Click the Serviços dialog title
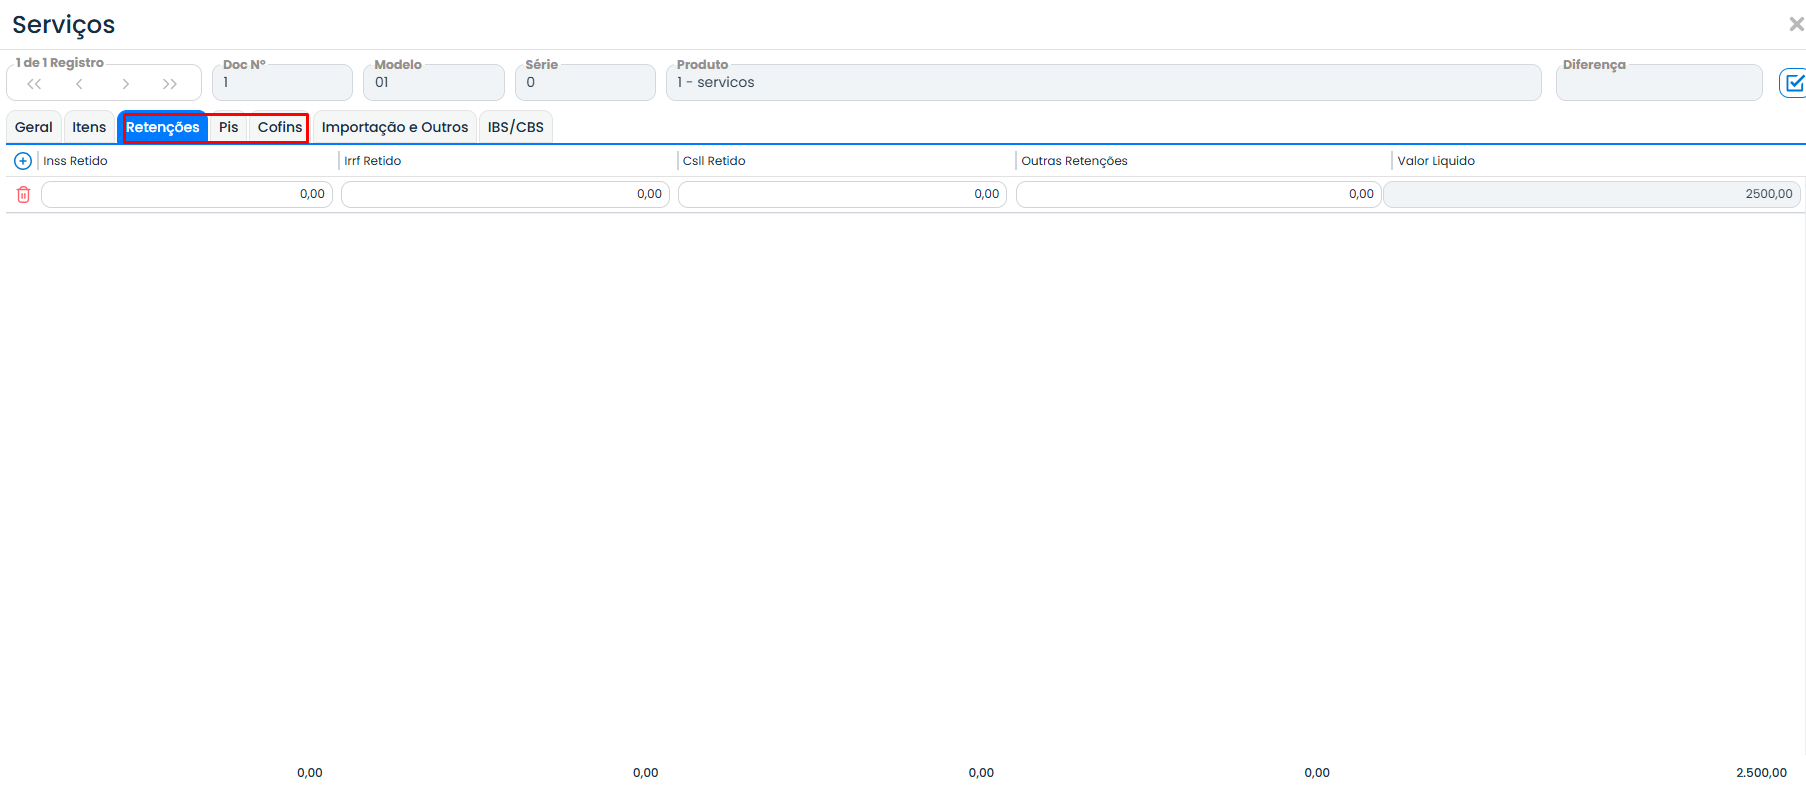 64,25
